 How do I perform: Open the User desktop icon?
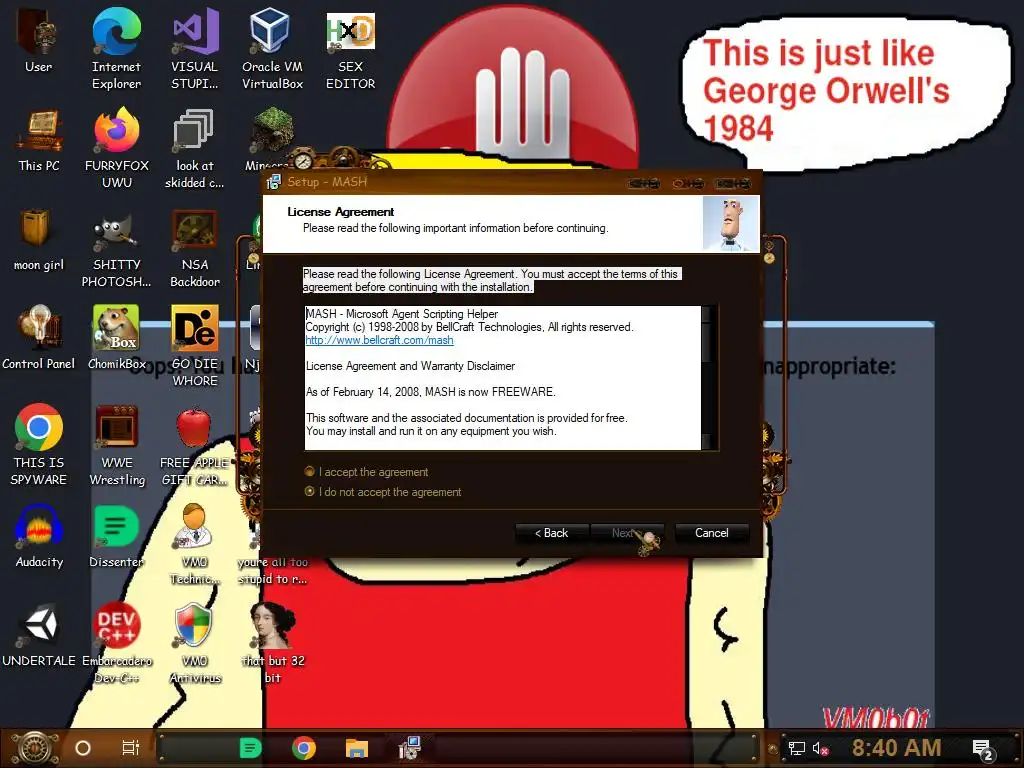[39, 40]
